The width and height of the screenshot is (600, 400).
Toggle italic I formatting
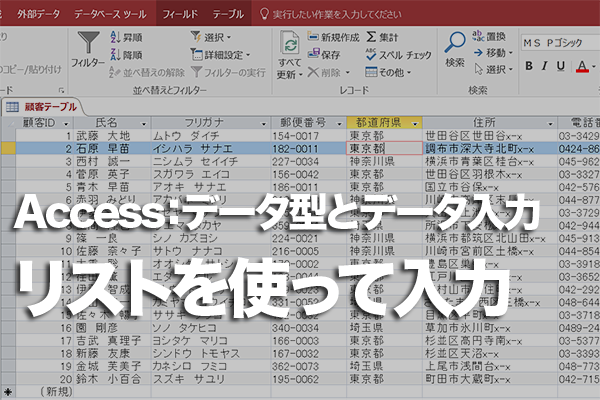click(545, 66)
